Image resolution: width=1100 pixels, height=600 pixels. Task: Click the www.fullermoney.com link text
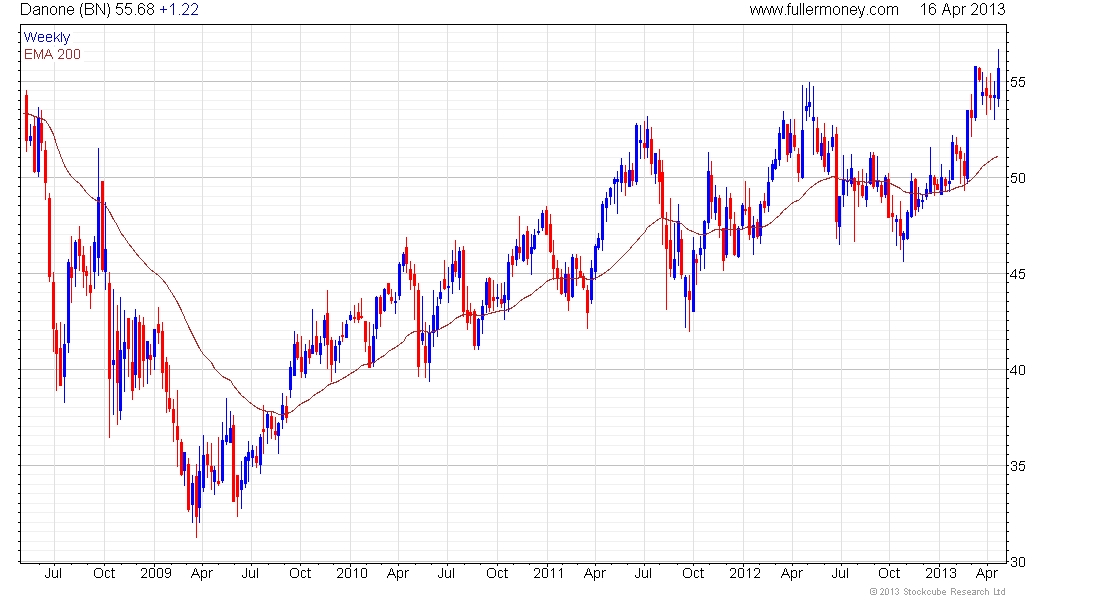coord(824,10)
